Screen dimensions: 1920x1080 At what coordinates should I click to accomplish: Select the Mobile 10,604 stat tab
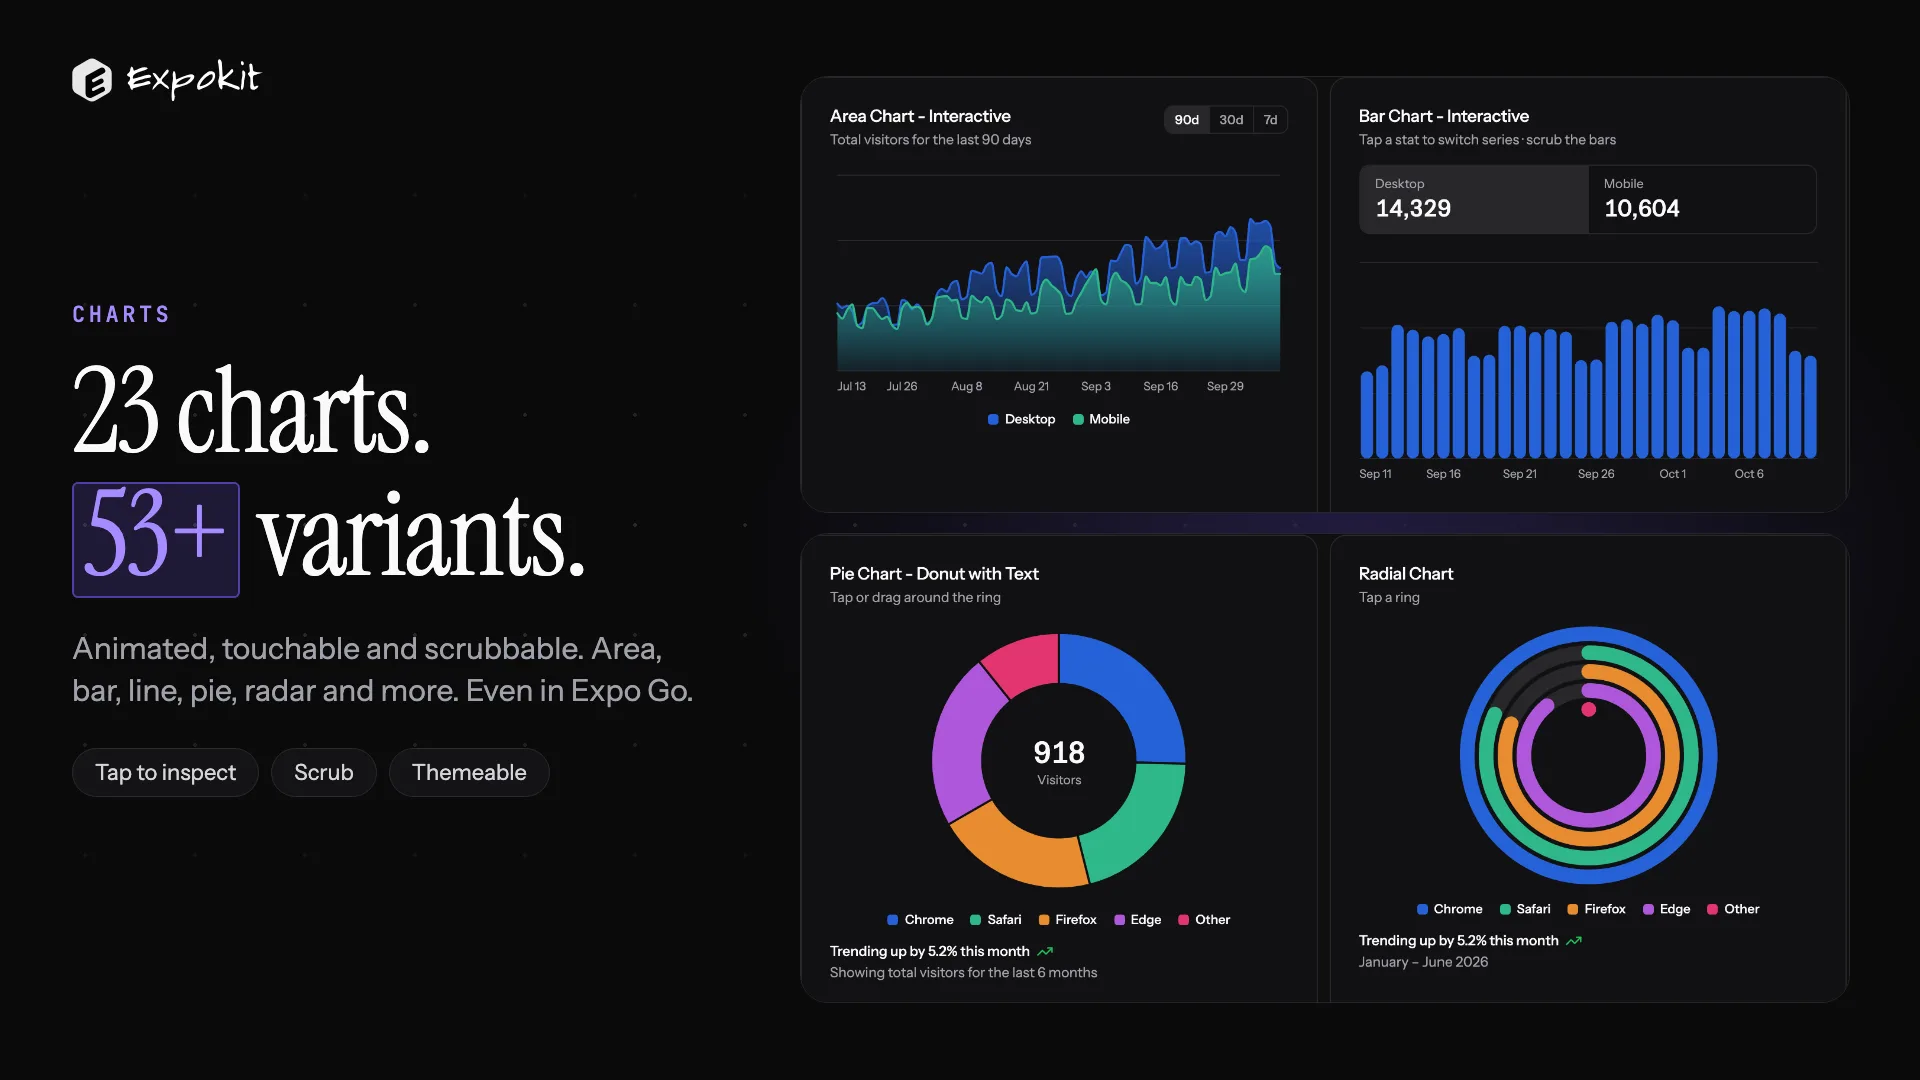click(x=1702, y=199)
